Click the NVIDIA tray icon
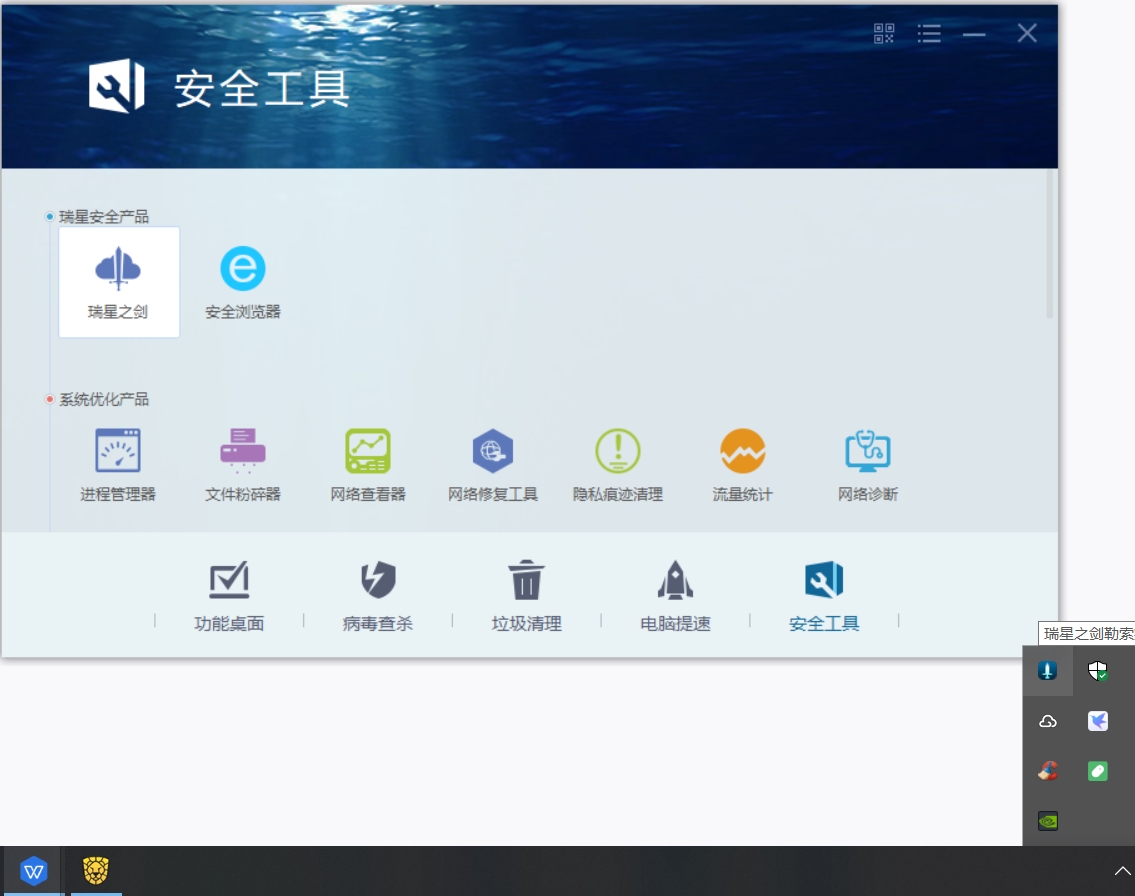 tap(1047, 821)
